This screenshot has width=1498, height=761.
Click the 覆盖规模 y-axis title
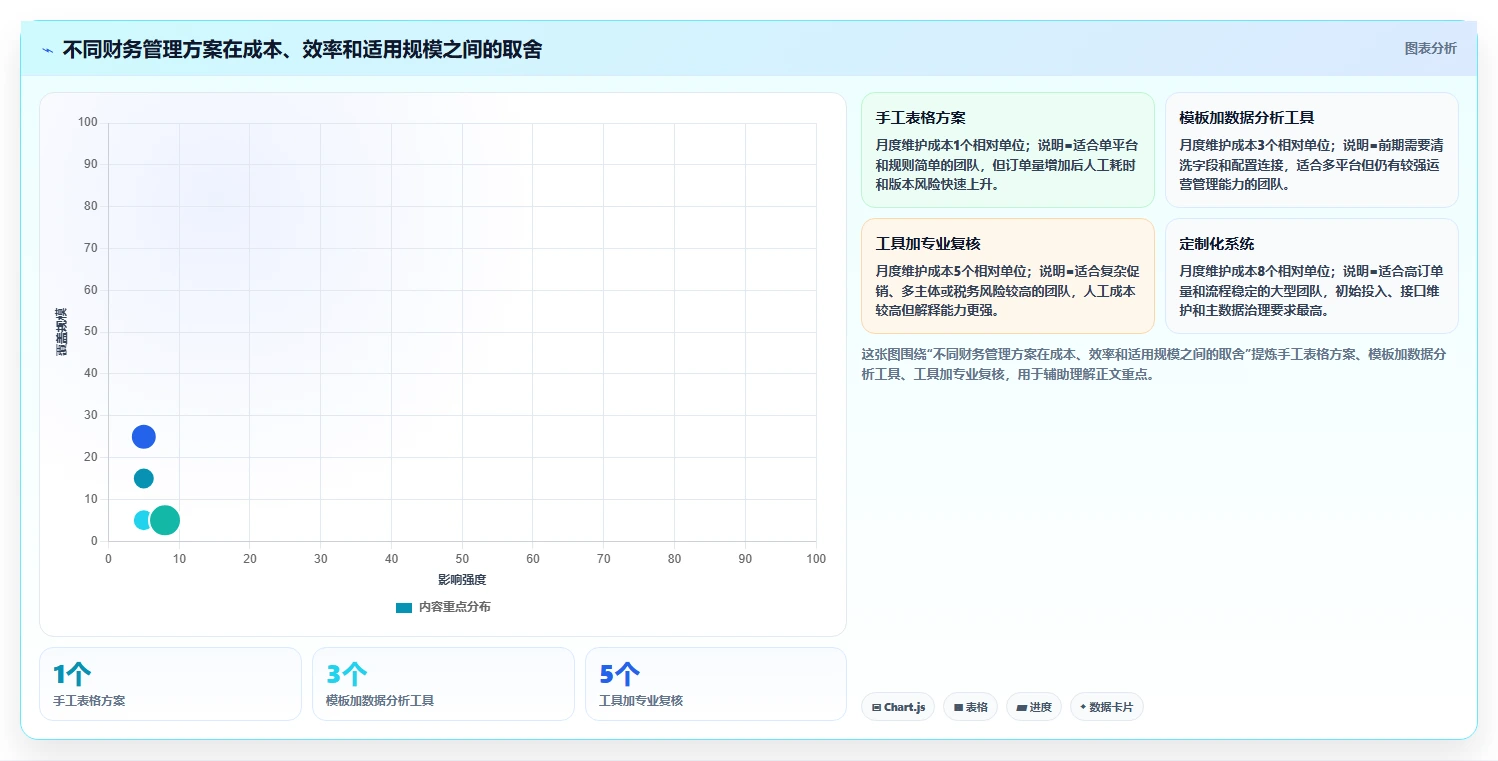[x=62, y=332]
